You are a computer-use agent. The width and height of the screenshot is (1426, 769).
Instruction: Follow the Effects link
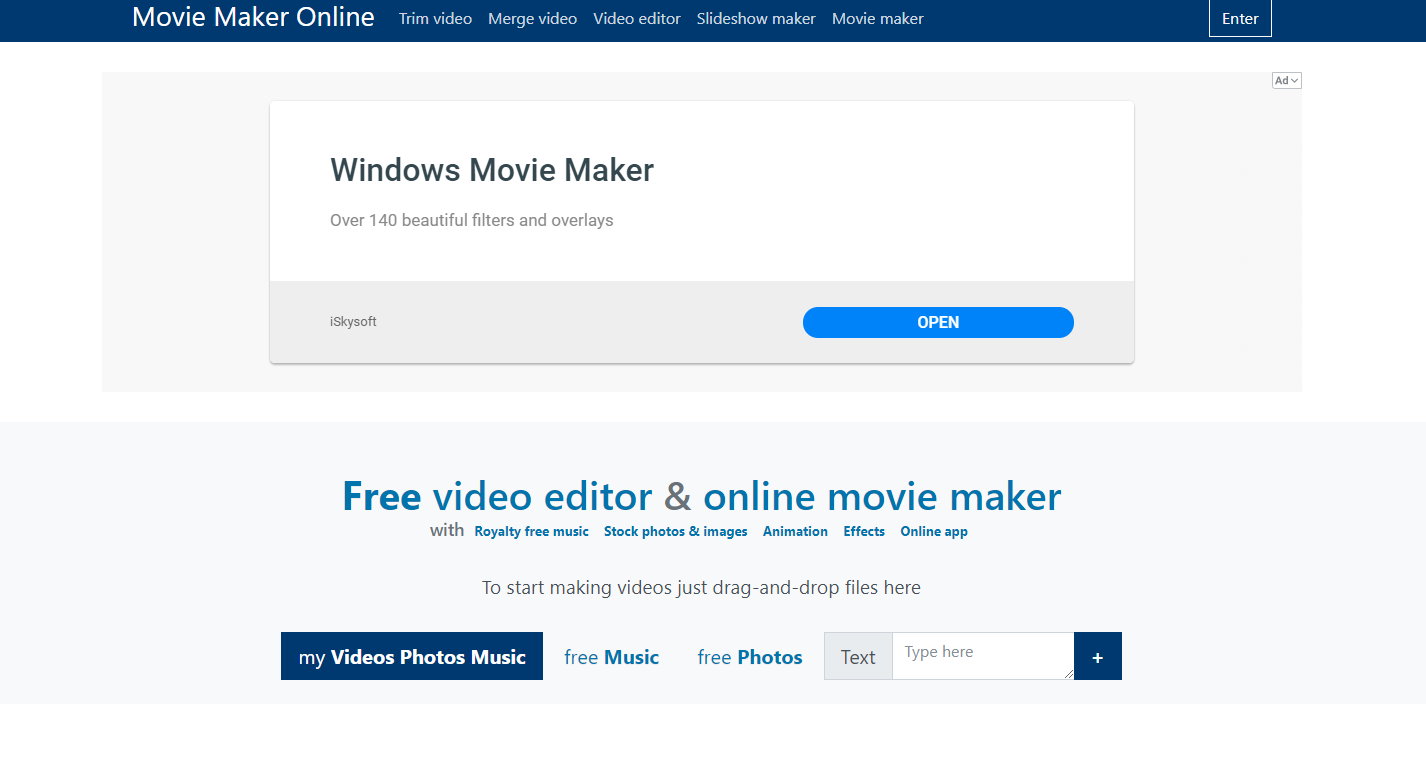(864, 531)
